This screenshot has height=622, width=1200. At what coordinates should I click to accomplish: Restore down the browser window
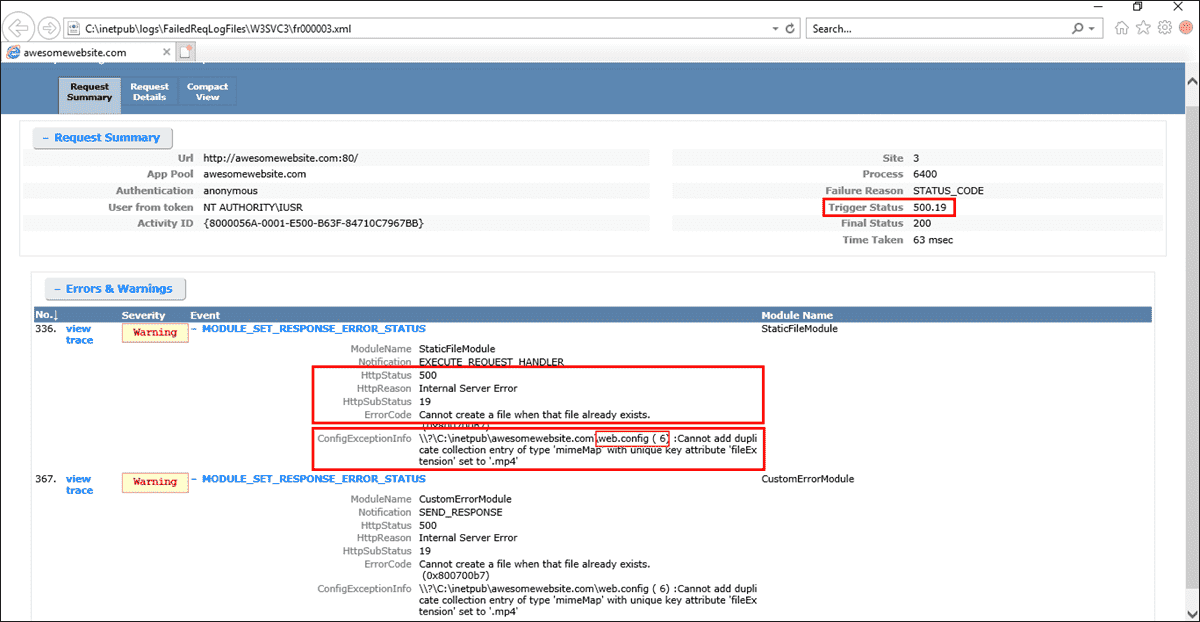1137,7
